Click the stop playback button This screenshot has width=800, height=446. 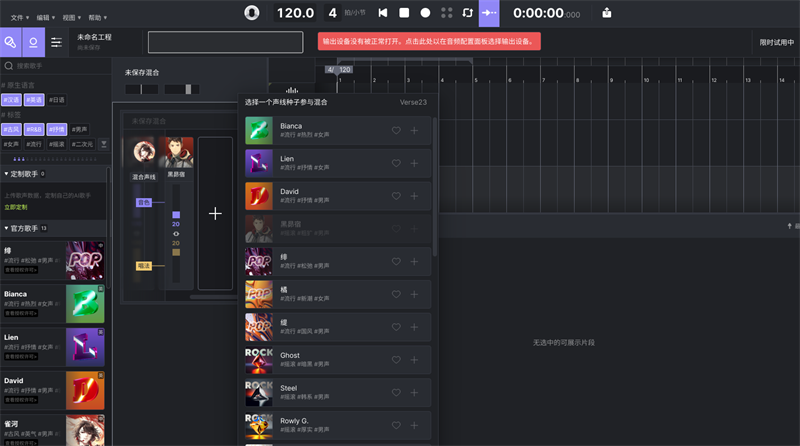coord(404,13)
